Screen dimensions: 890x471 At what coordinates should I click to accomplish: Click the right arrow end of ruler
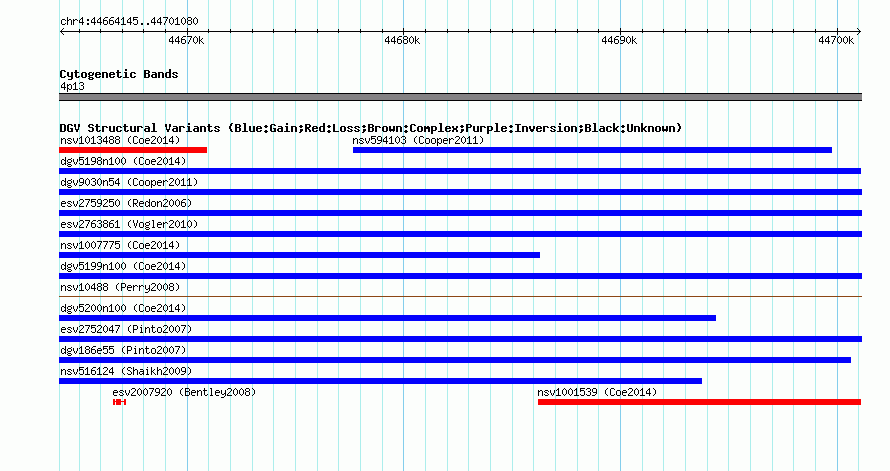point(859,32)
